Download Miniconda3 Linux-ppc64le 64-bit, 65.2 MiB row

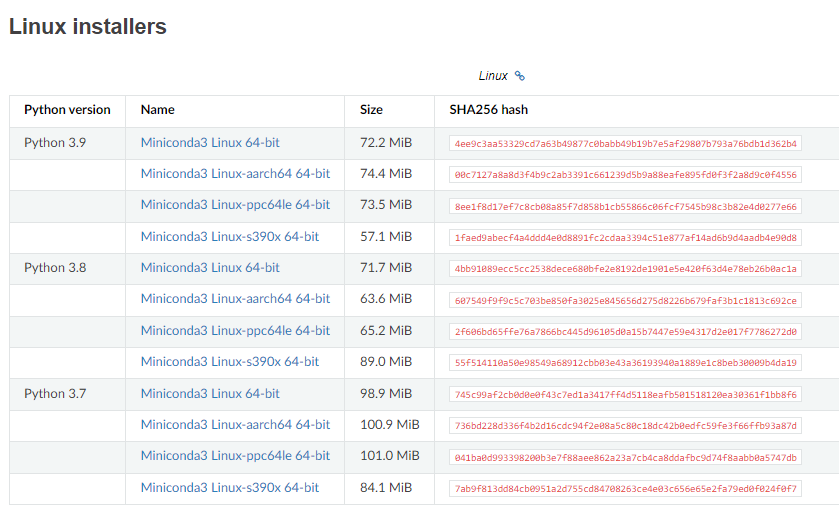tap(235, 331)
